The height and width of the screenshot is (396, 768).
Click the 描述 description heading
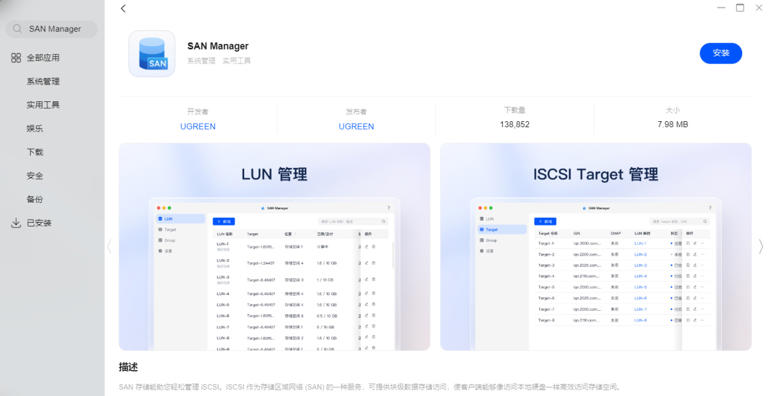pyautogui.click(x=128, y=367)
